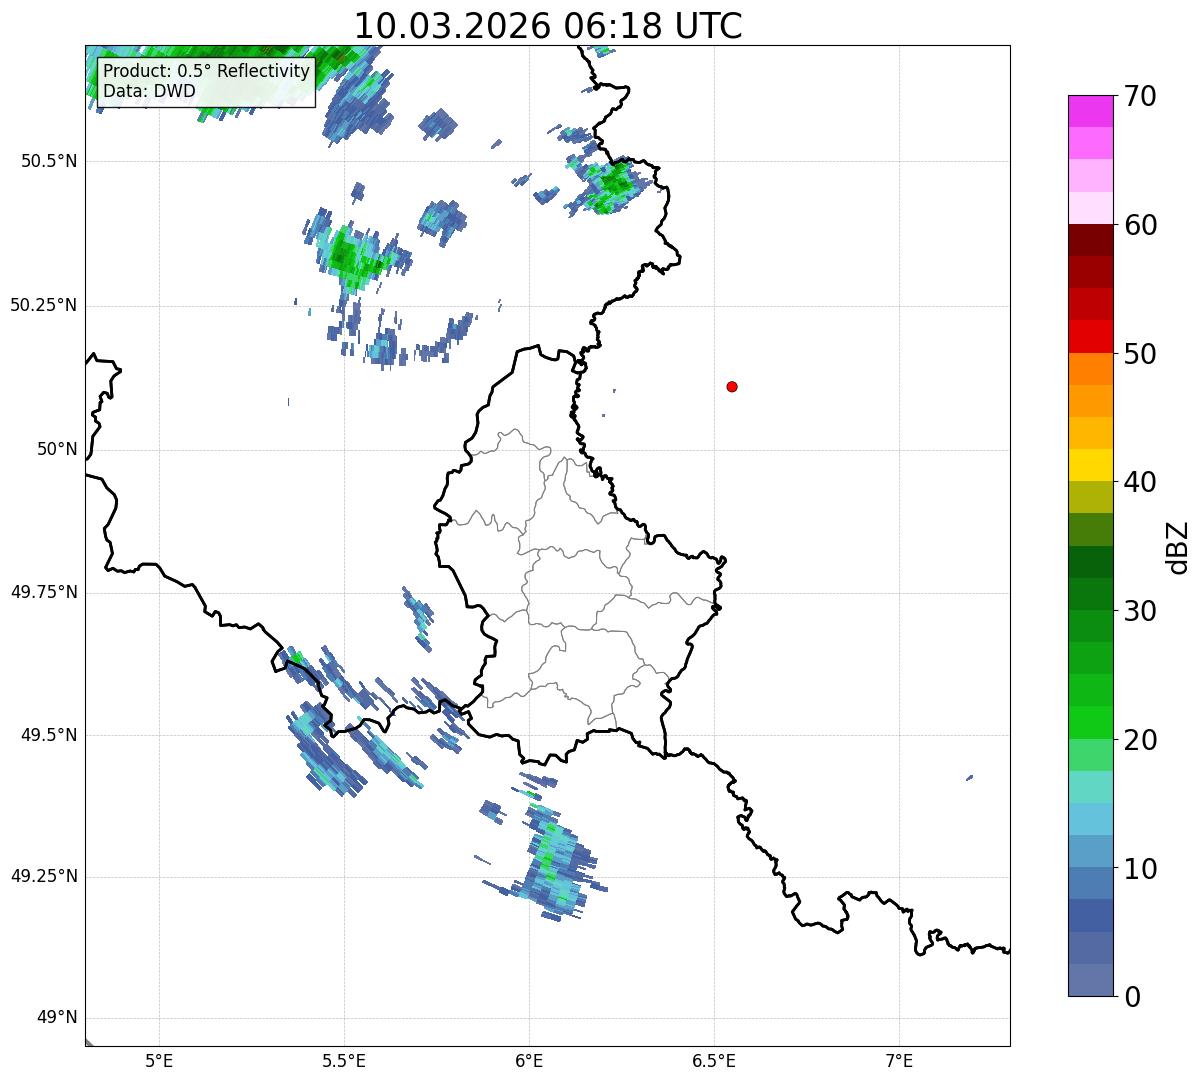Click the dBZ colorbar axis label
The image size is (1202, 1081).
pyautogui.click(x=1178, y=547)
